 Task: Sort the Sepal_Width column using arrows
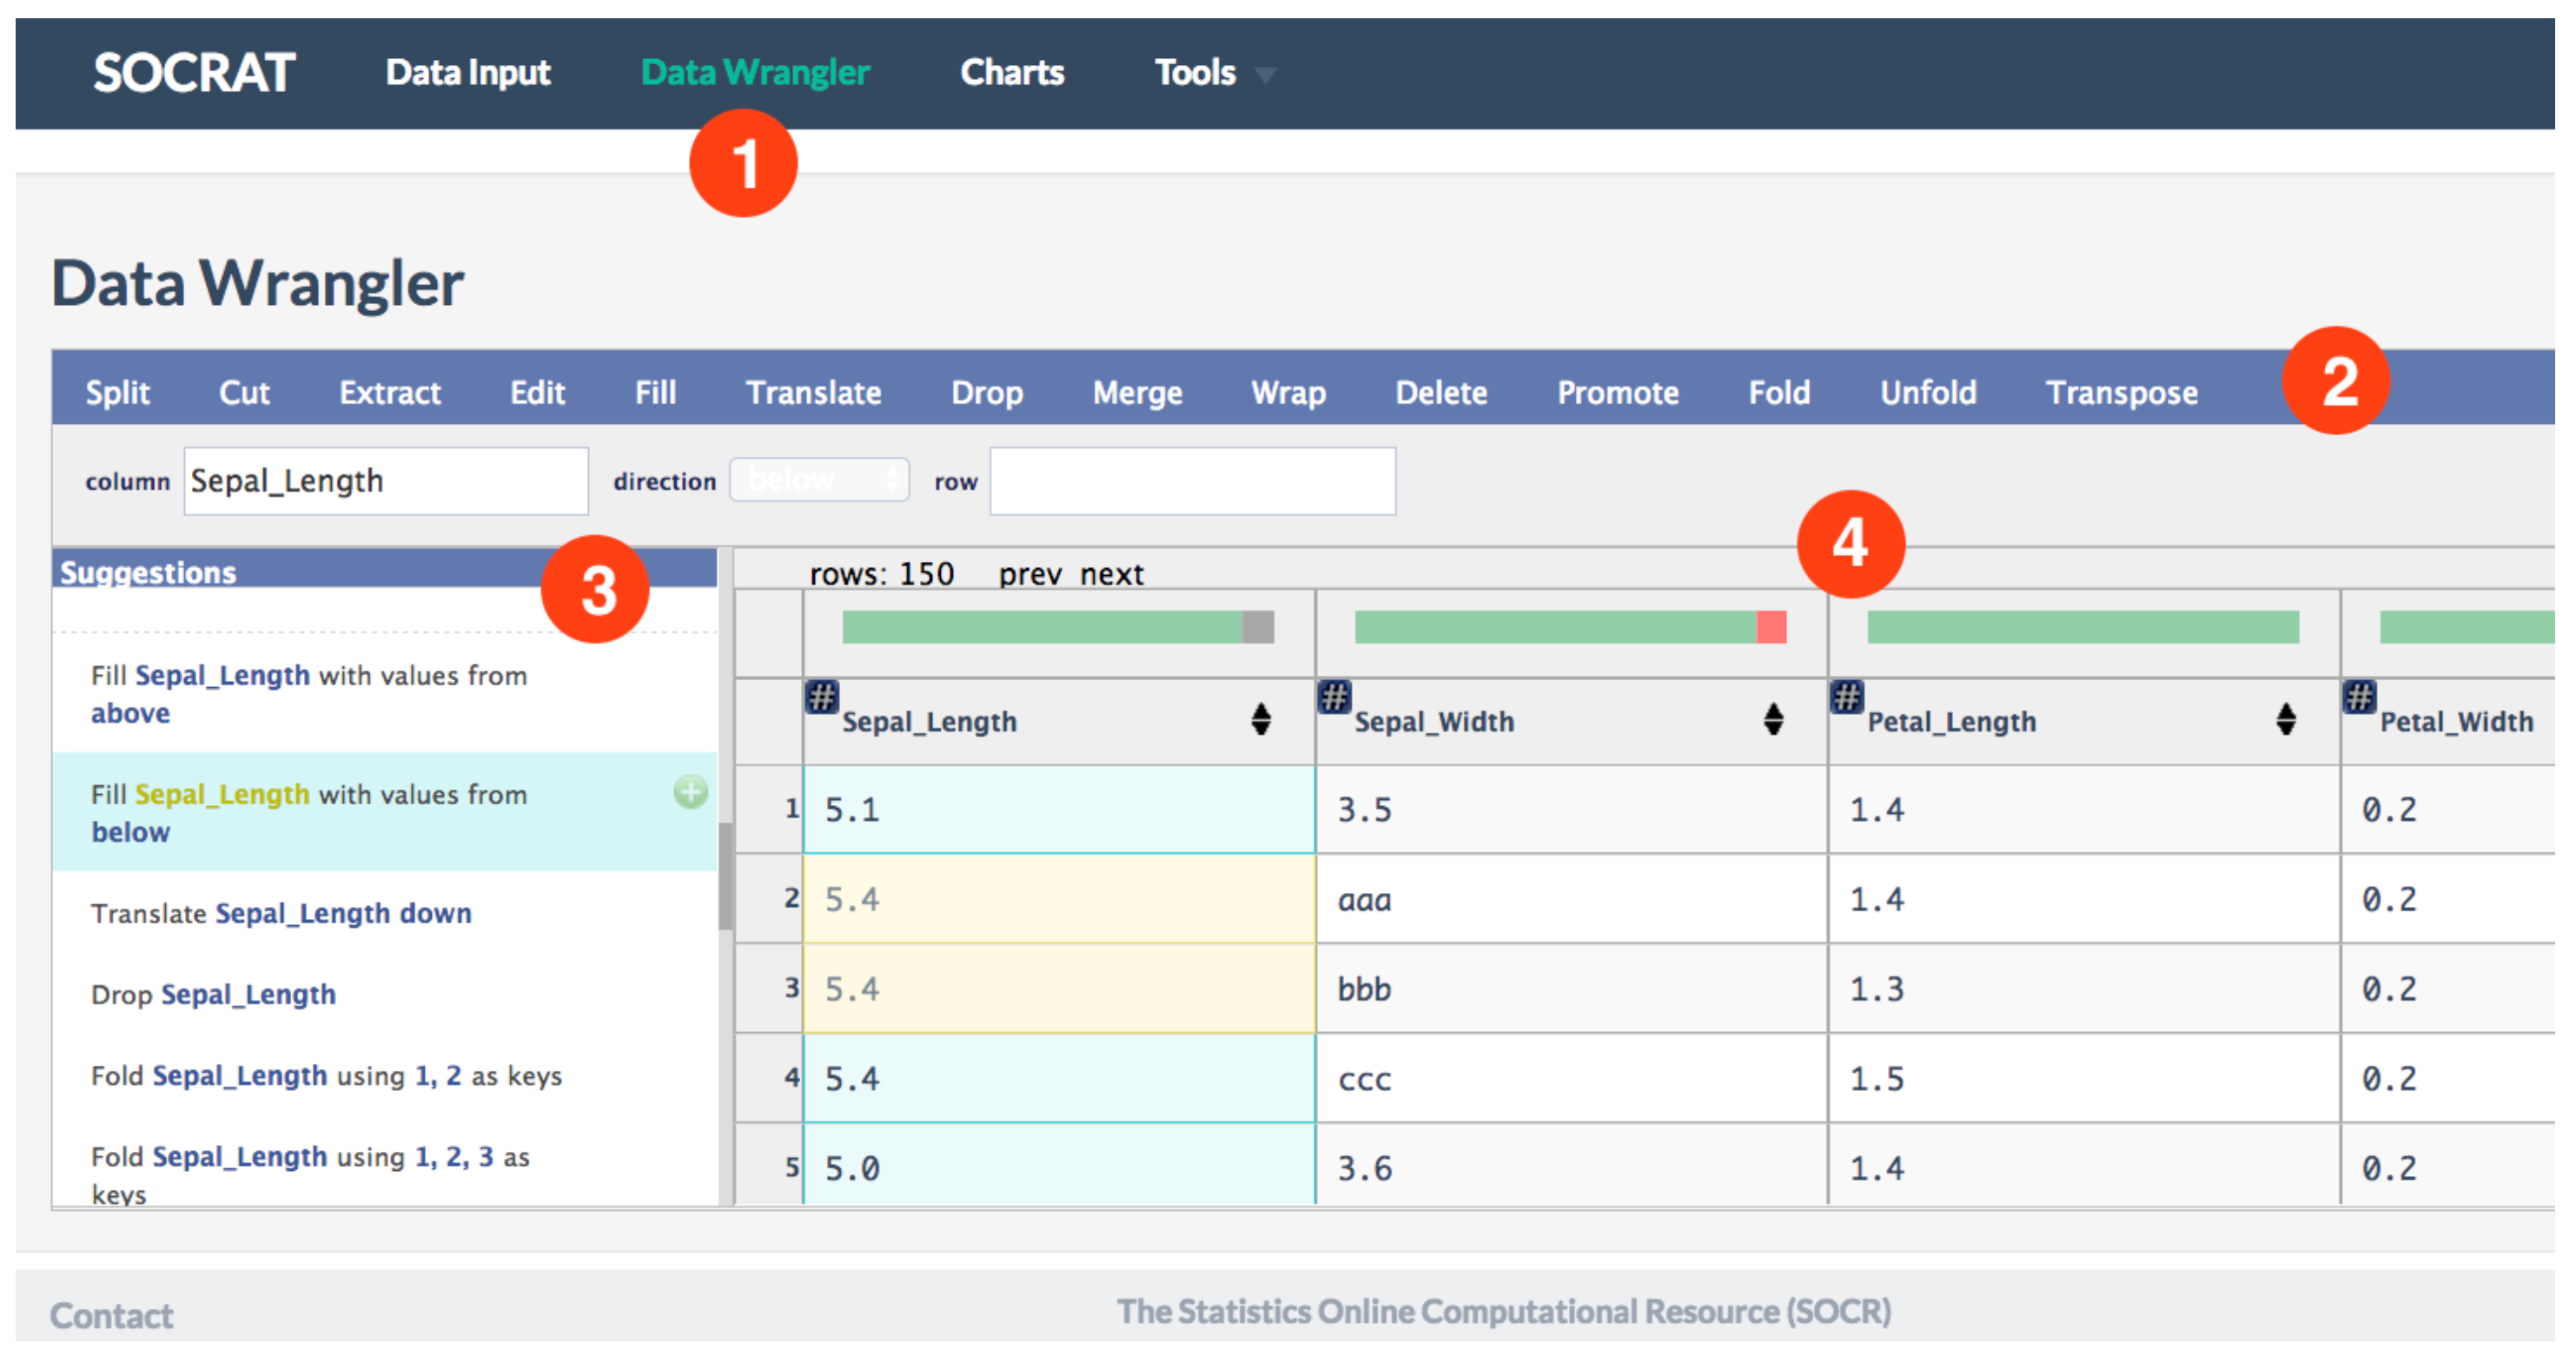click(x=1772, y=719)
